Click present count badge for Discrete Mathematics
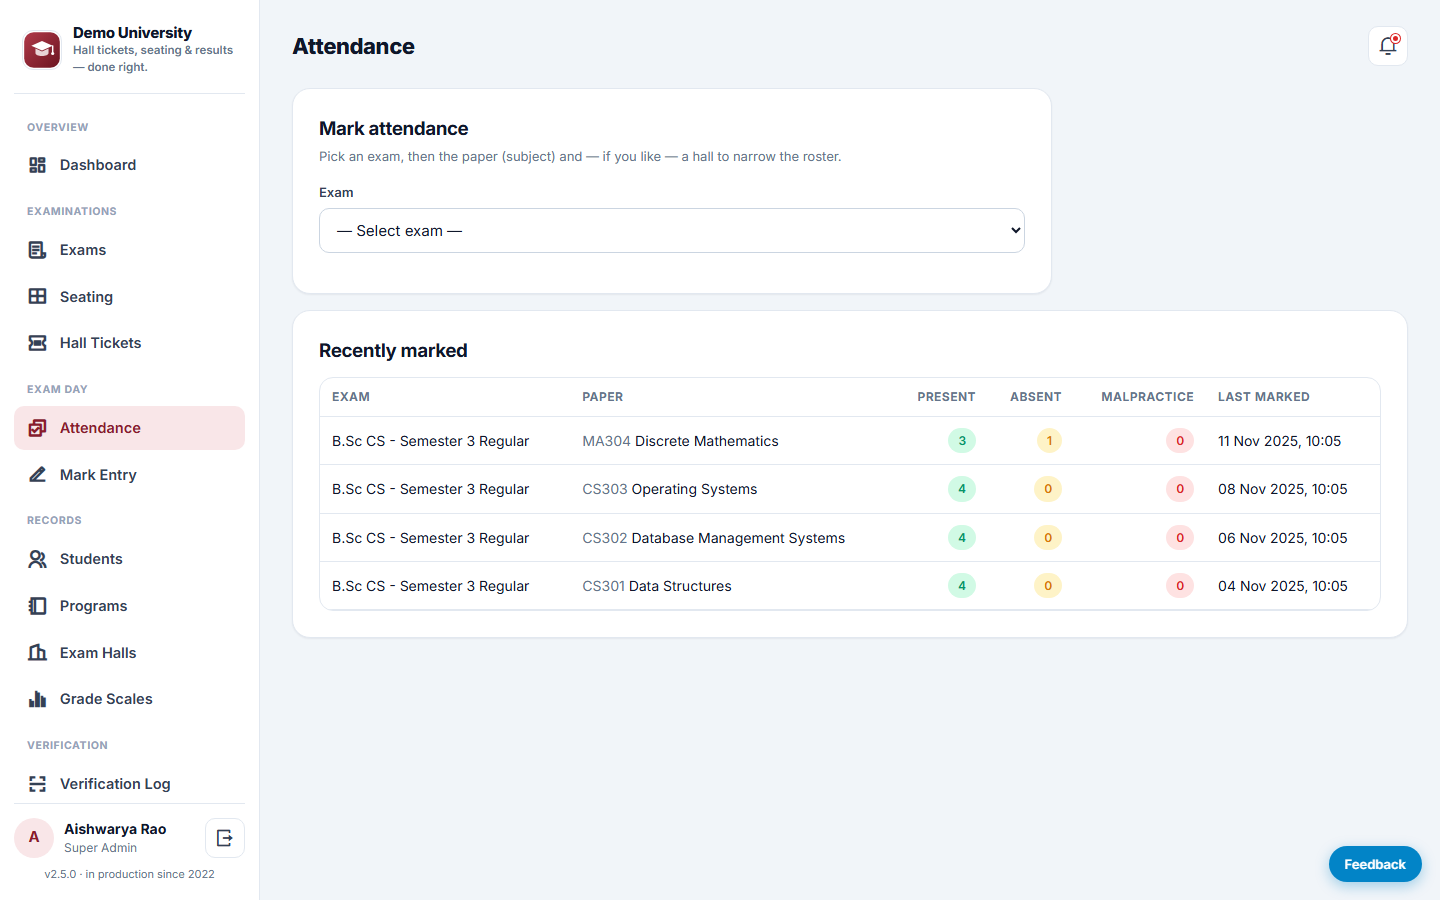 (x=962, y=441)
